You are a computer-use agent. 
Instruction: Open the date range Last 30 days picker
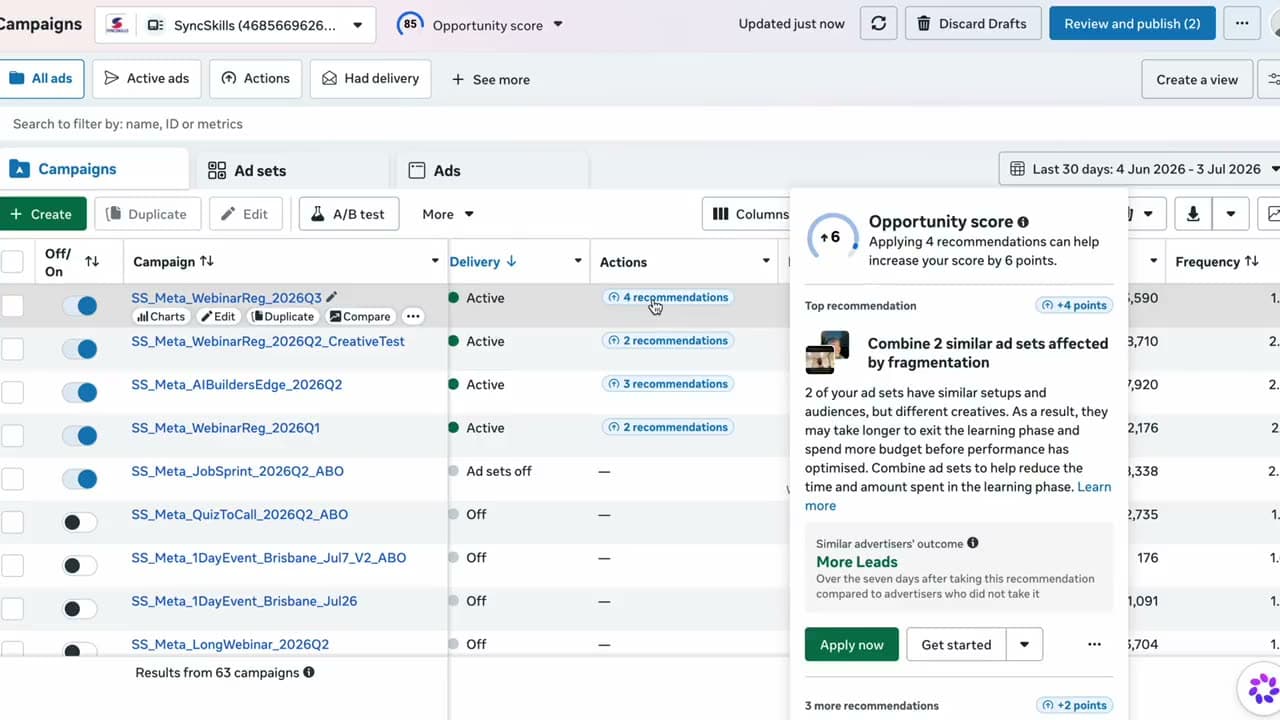pyautogui.click(x=1139, y=169)
